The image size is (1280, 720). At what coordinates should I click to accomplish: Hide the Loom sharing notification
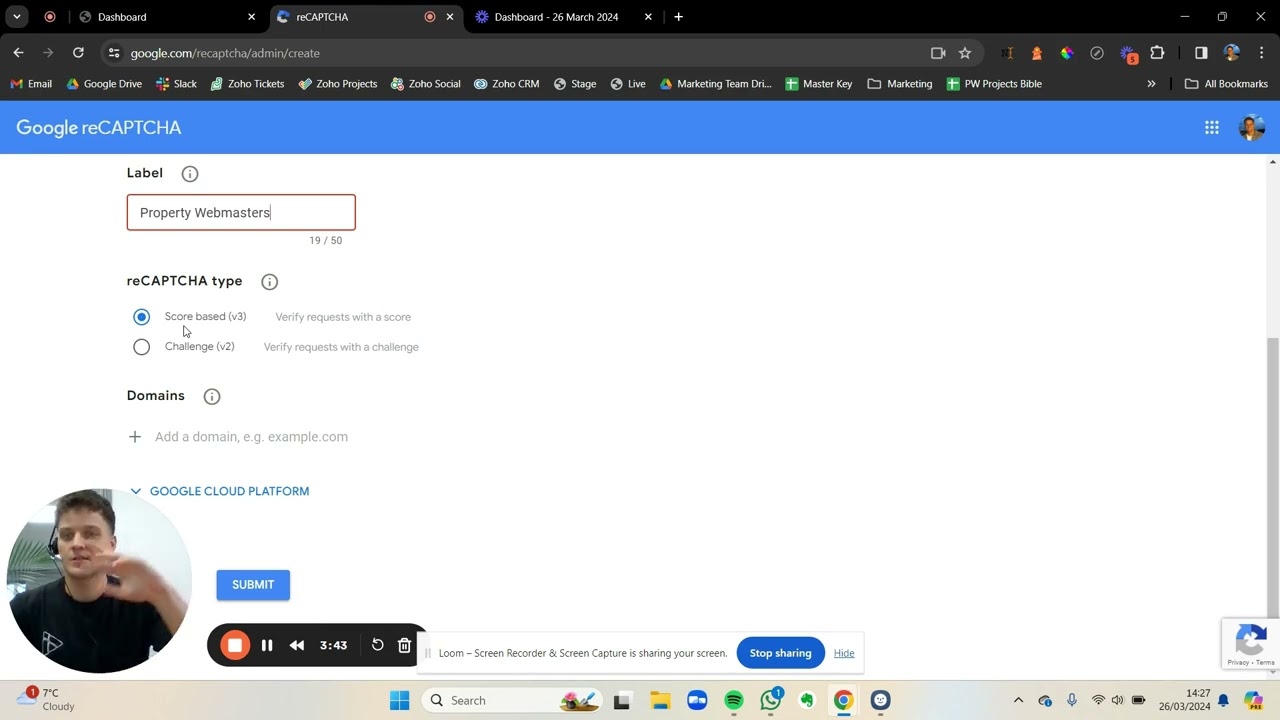[x=844, y=653]
